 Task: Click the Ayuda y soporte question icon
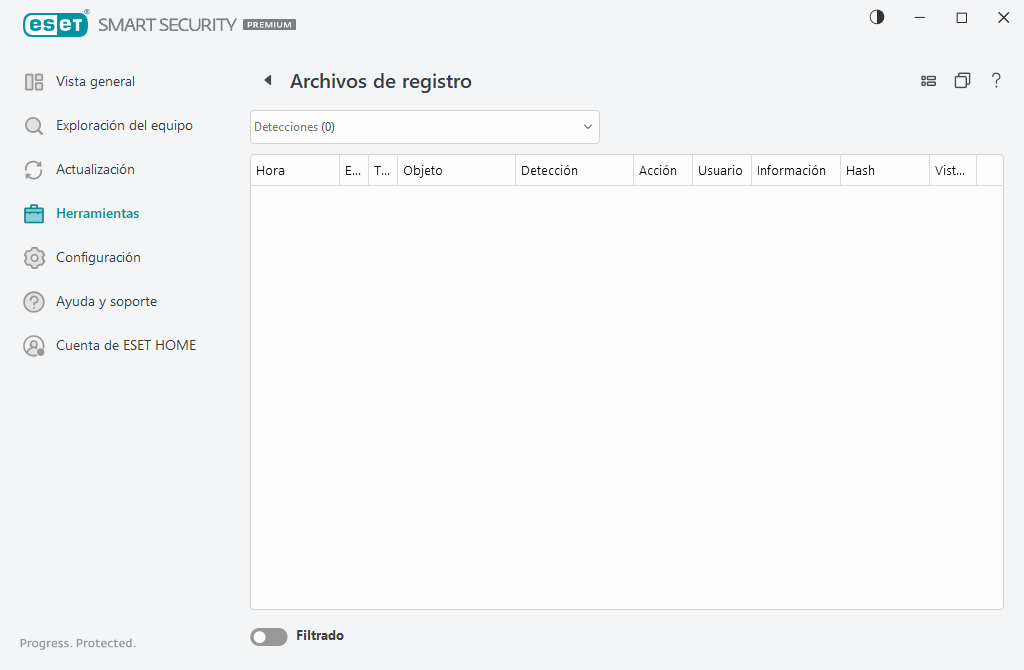coord(34,301)
